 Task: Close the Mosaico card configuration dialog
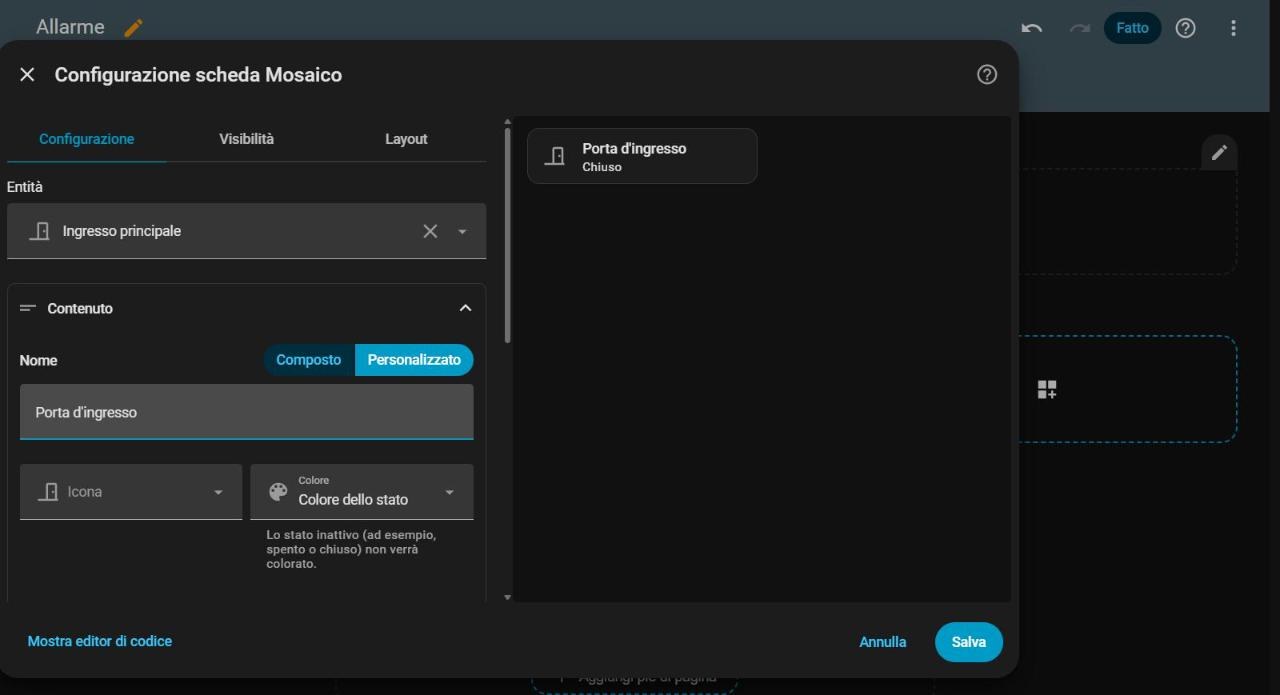[27, 75]
